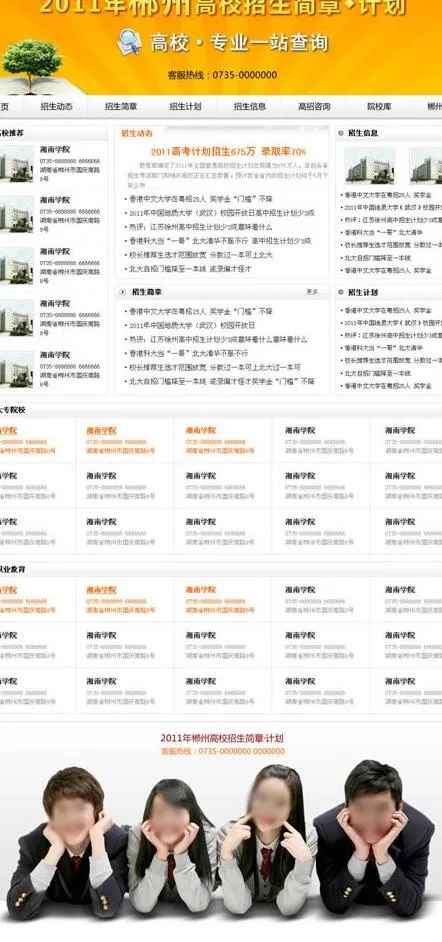Screen dimensions: 442x942
Task: Open 校长推荐生选才范围放宽 in 招生计划 panel
Action: pos(393,361)
